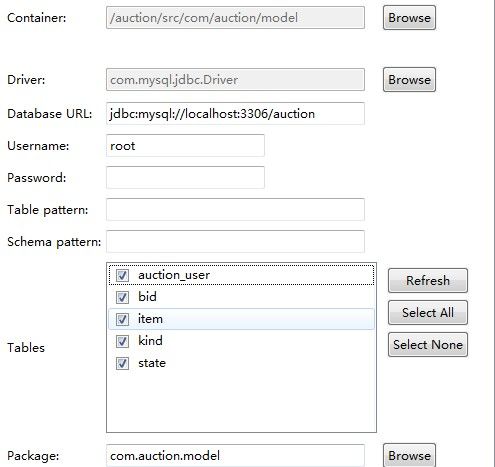Click into the Database URL field
Image resolution: width=495 pixels, height=467 pixels.
point(235,114)
